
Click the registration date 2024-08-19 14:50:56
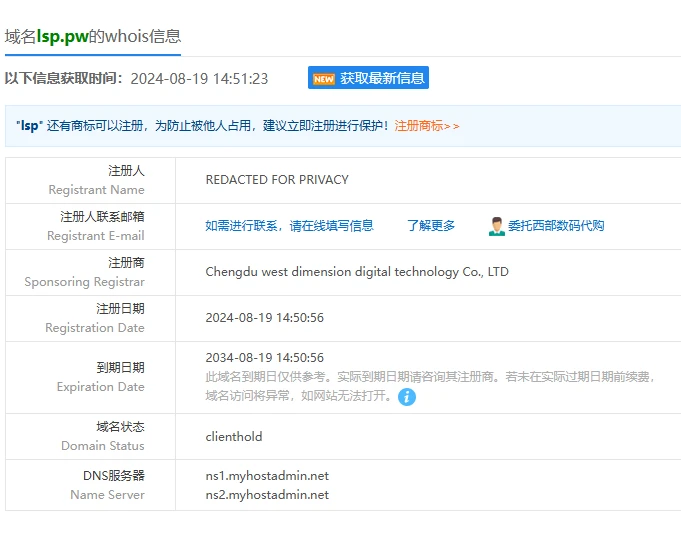pyautogui.click(x=265, y=318)
